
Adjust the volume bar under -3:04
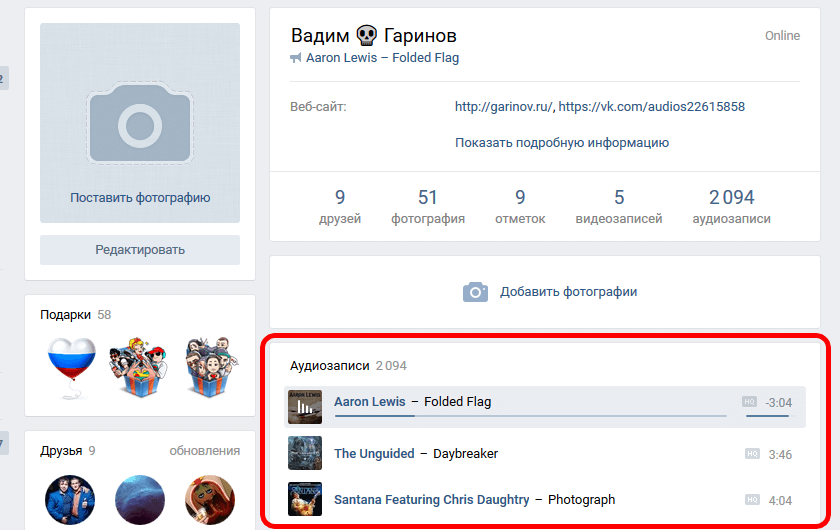pyautogui.click(x=767, y=415)
